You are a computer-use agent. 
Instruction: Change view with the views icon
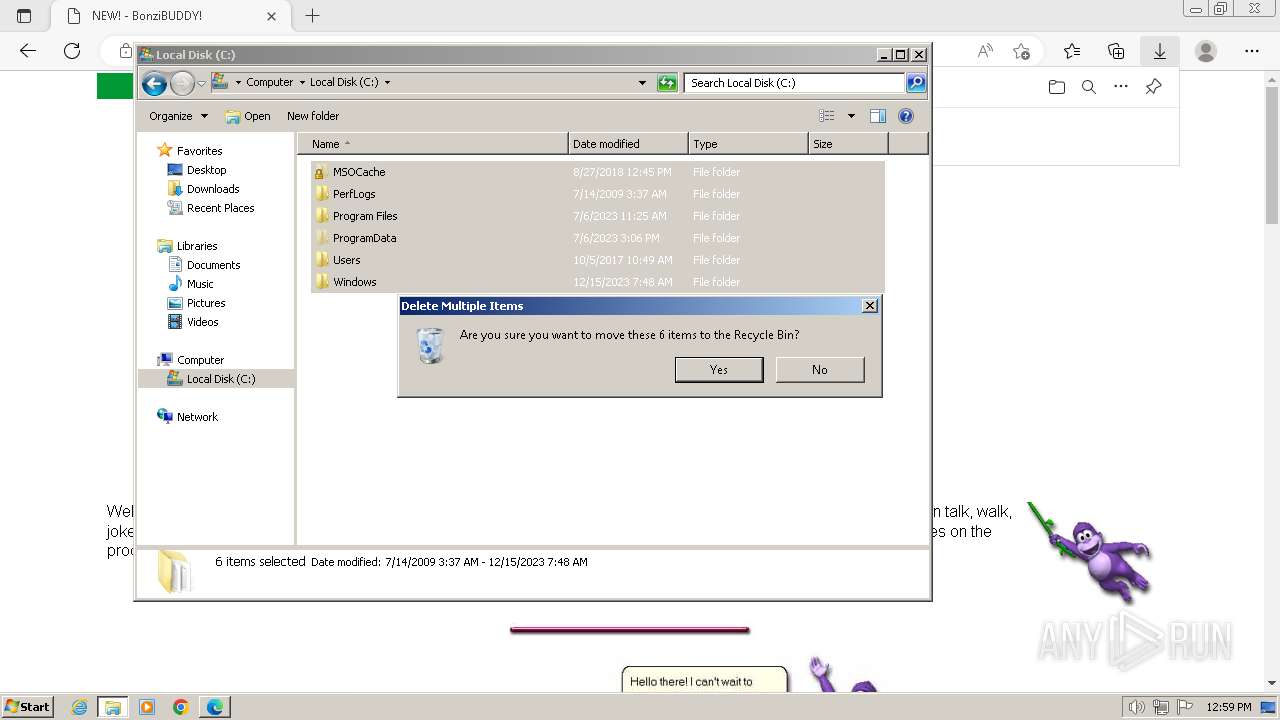pos(826,116)
